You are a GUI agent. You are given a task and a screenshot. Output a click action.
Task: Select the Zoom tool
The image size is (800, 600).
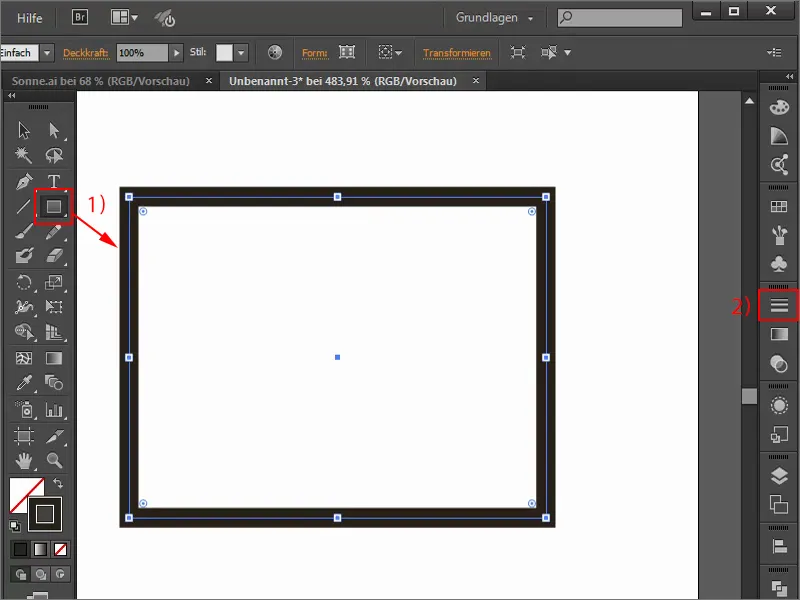coord(53,459)
